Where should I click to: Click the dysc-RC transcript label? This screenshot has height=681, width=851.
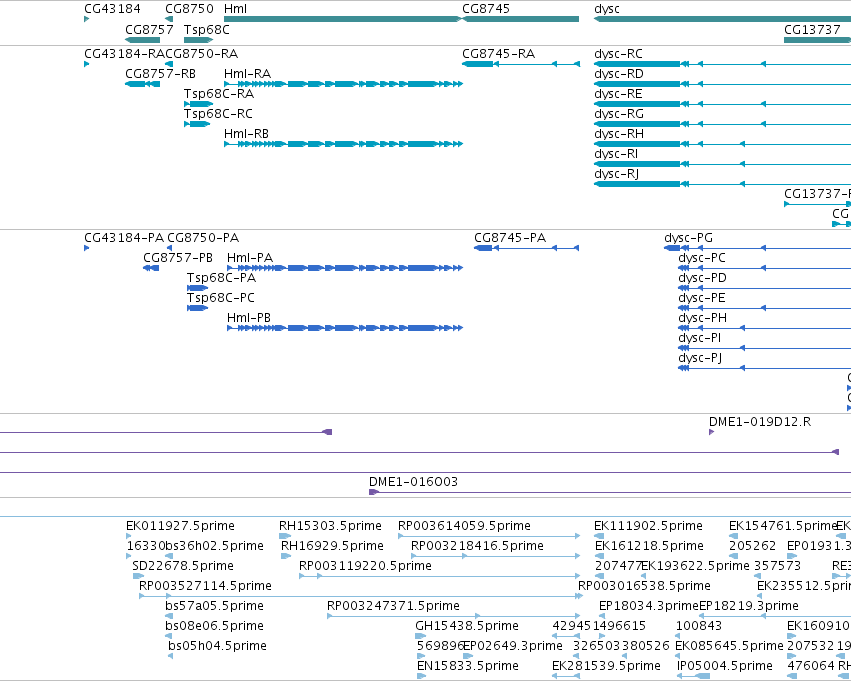pyautogui.click(x=618, y=54)
